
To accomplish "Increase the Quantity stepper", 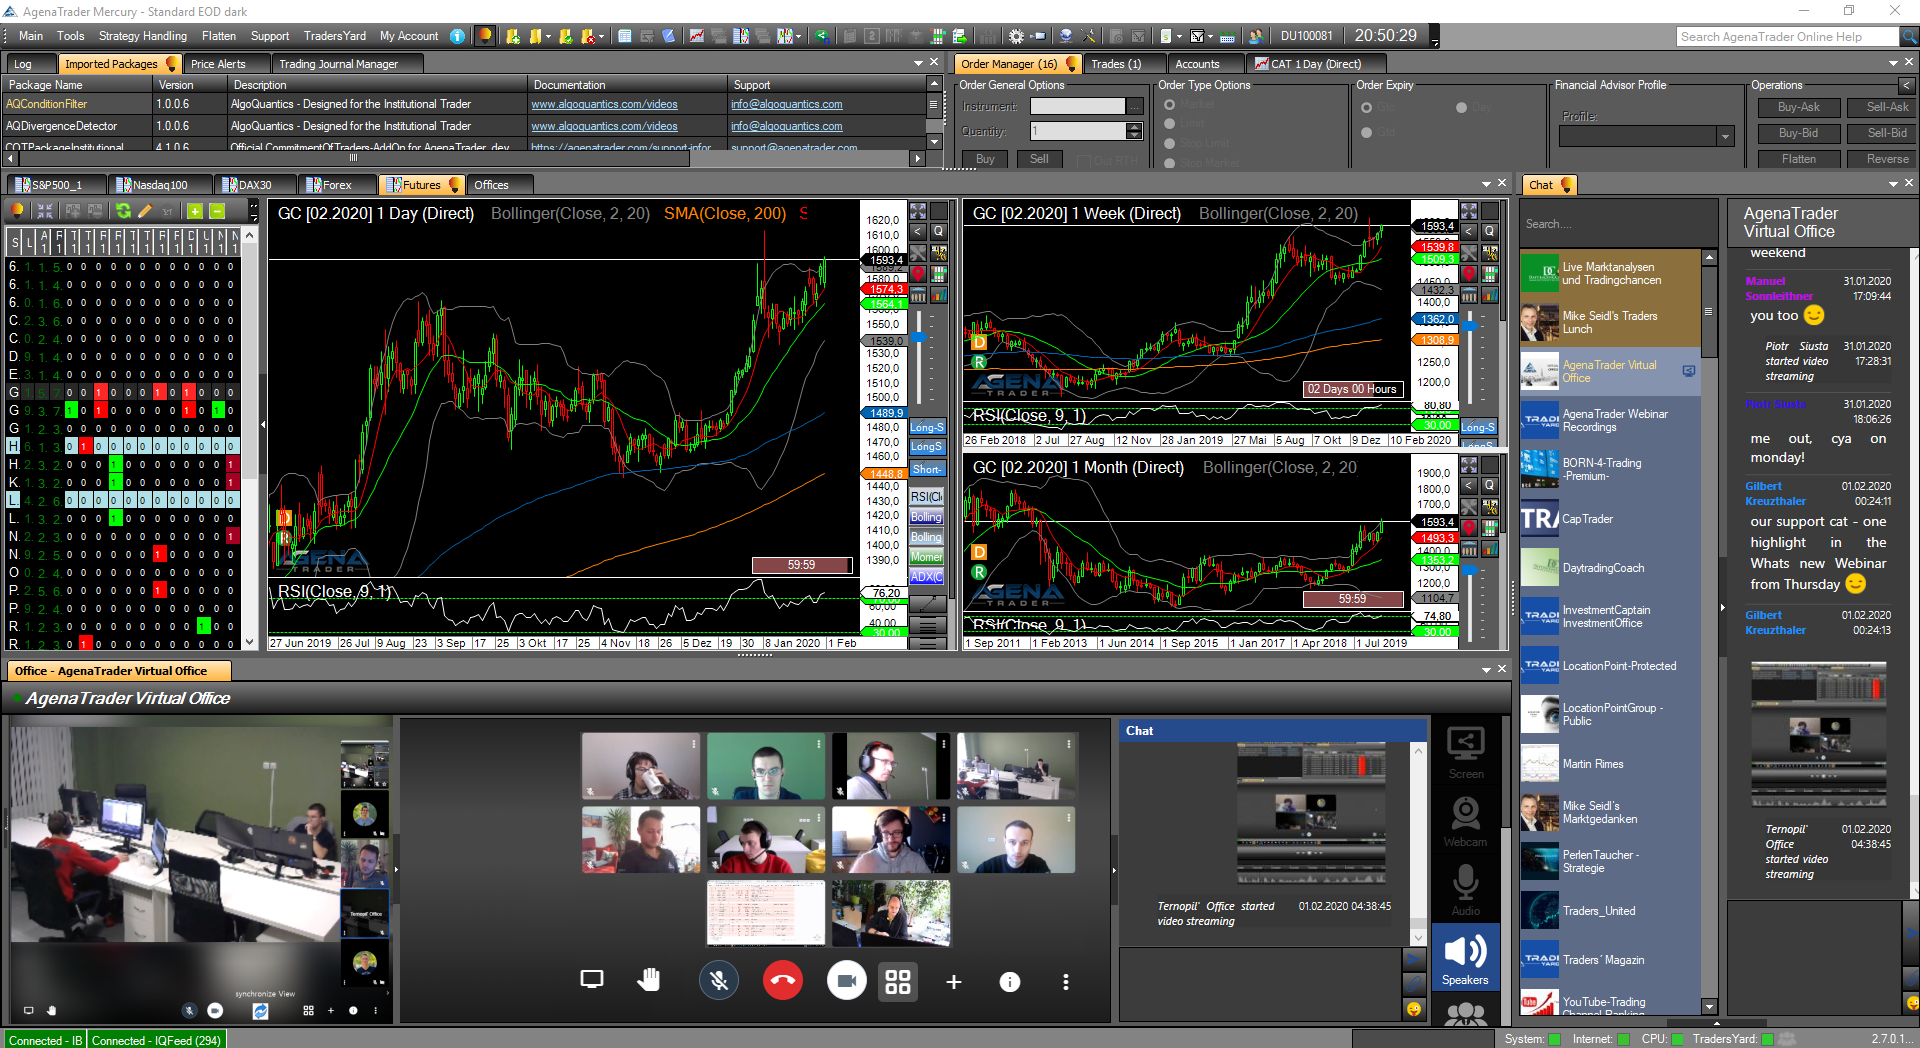I will (1133, 127).
